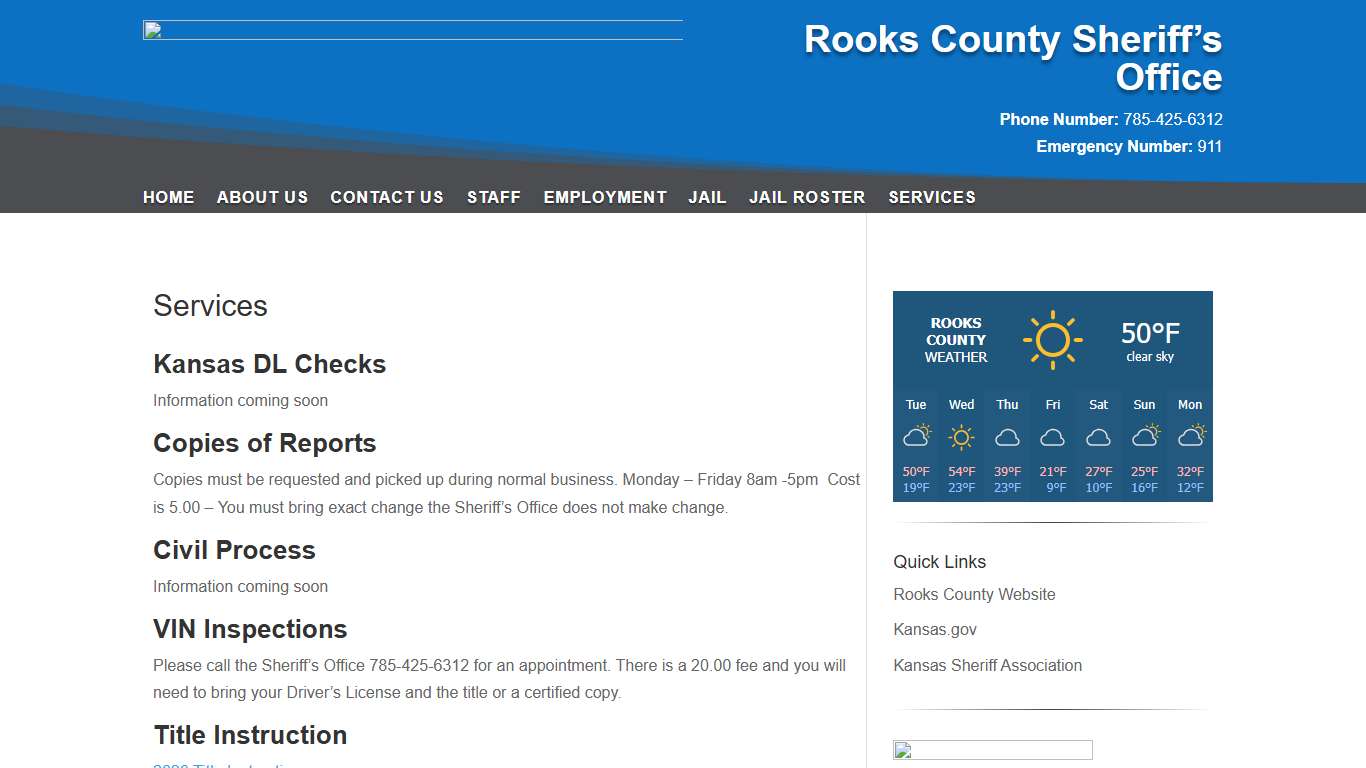This screenshot has width=1366, height=768.
Task: Open the JAIL ROSTER page
Action: [x=806, y=197]
